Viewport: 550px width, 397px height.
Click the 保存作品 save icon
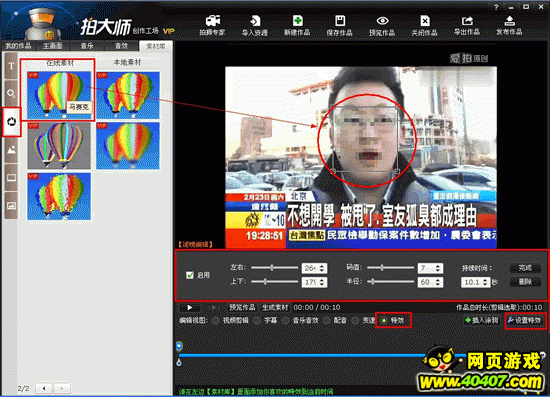[x=340, y=21]
